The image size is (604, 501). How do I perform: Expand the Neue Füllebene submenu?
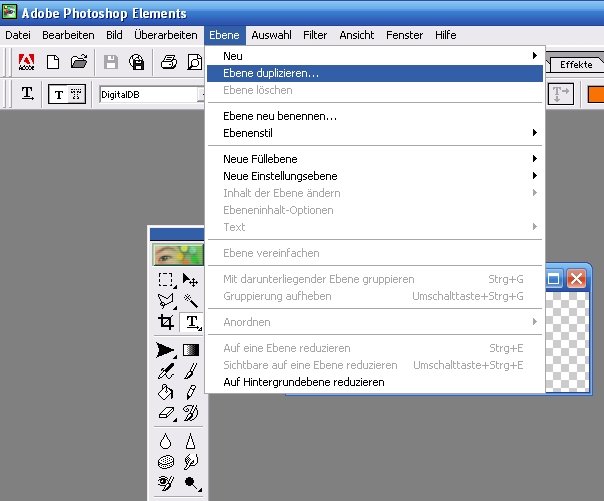click(x=375, y=159)
